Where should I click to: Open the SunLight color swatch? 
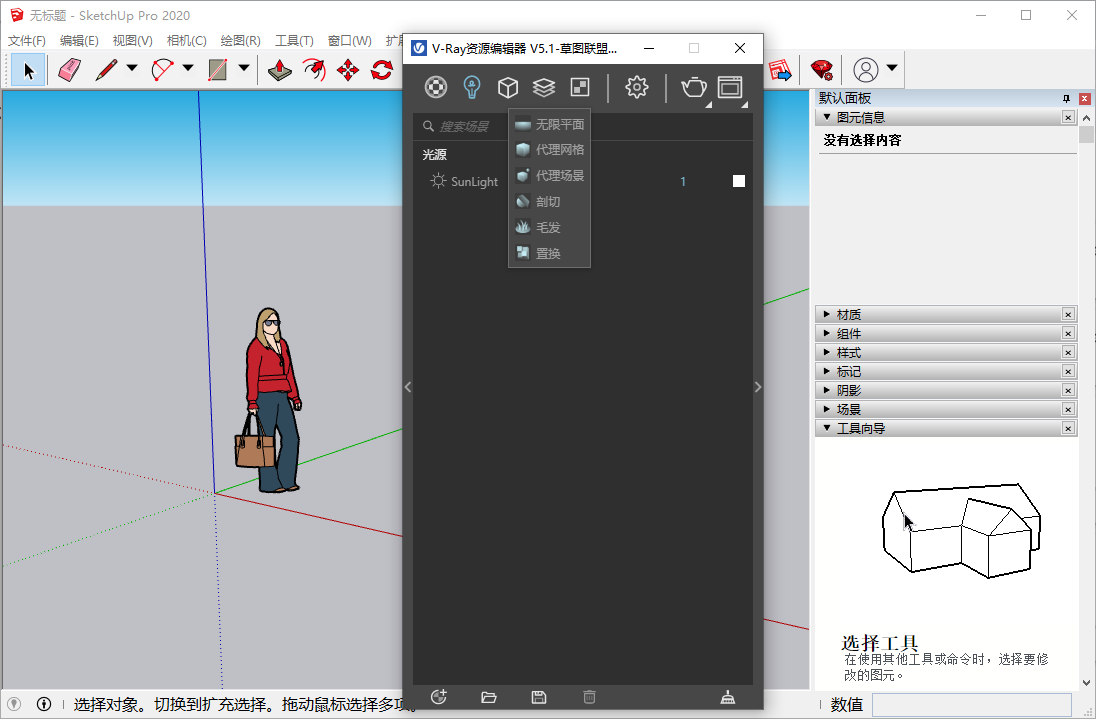click(738, 181)
